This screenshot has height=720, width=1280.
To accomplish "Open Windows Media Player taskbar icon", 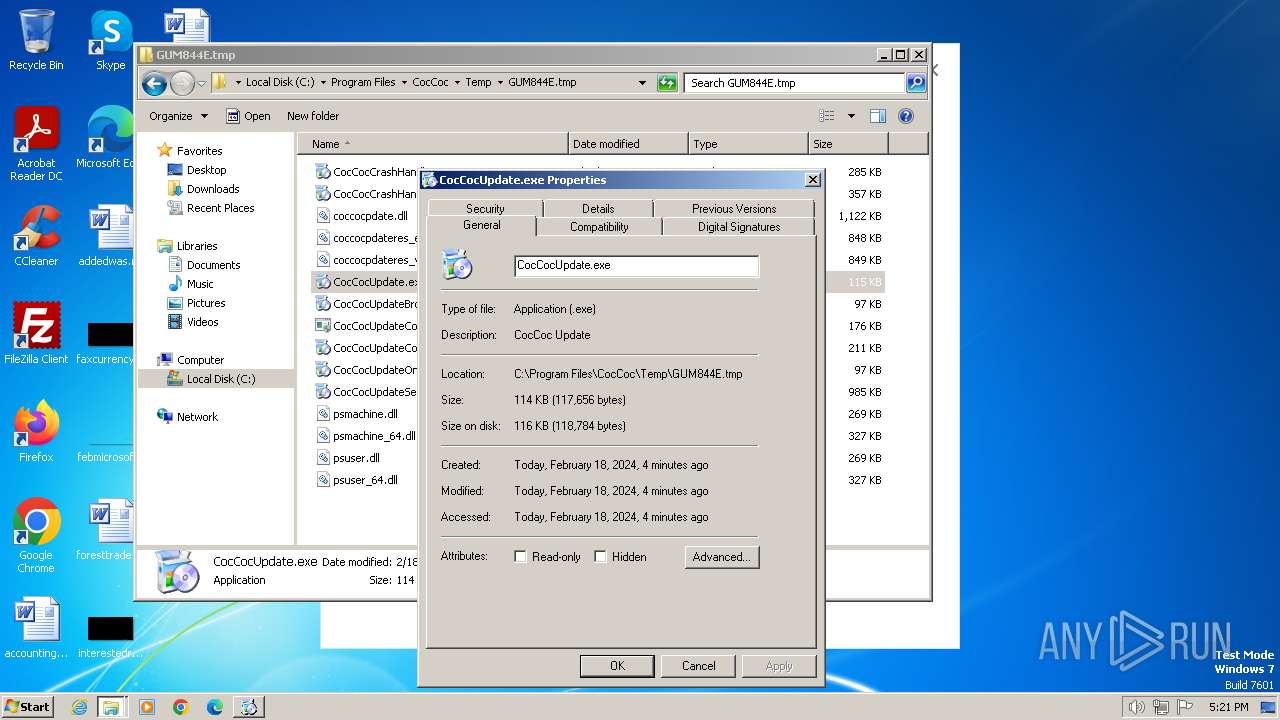I will 147,707.
